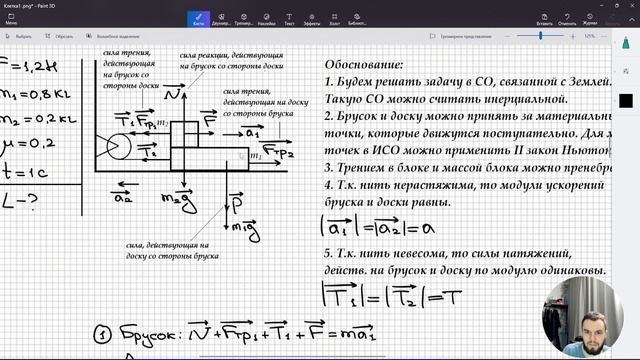Image resolution: width=640 pixels, height=360 pixels.
Task: Close the Paint 3D window
Action: (x=632, y=5)
